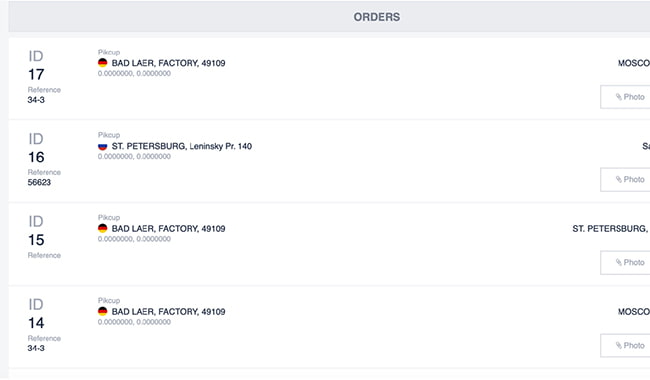Open order ID 16
The image size is (650, 380).
coord(36,157)
